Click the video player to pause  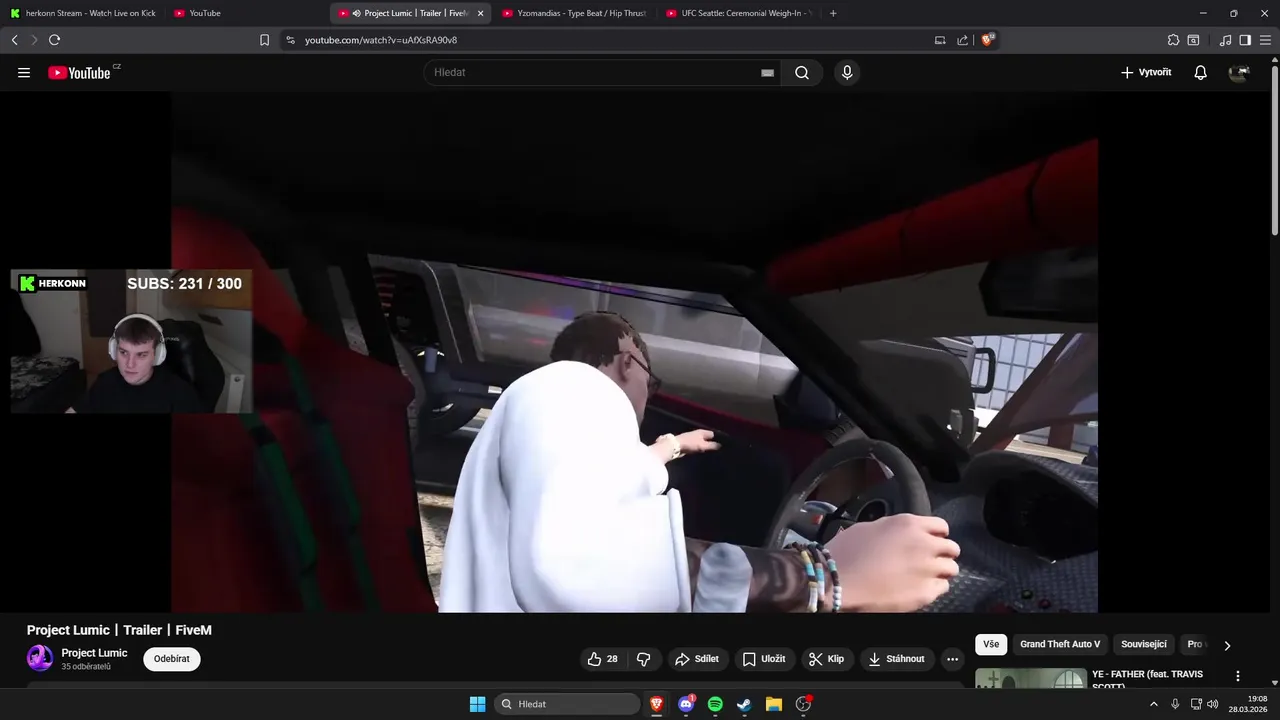click(634, 352)
